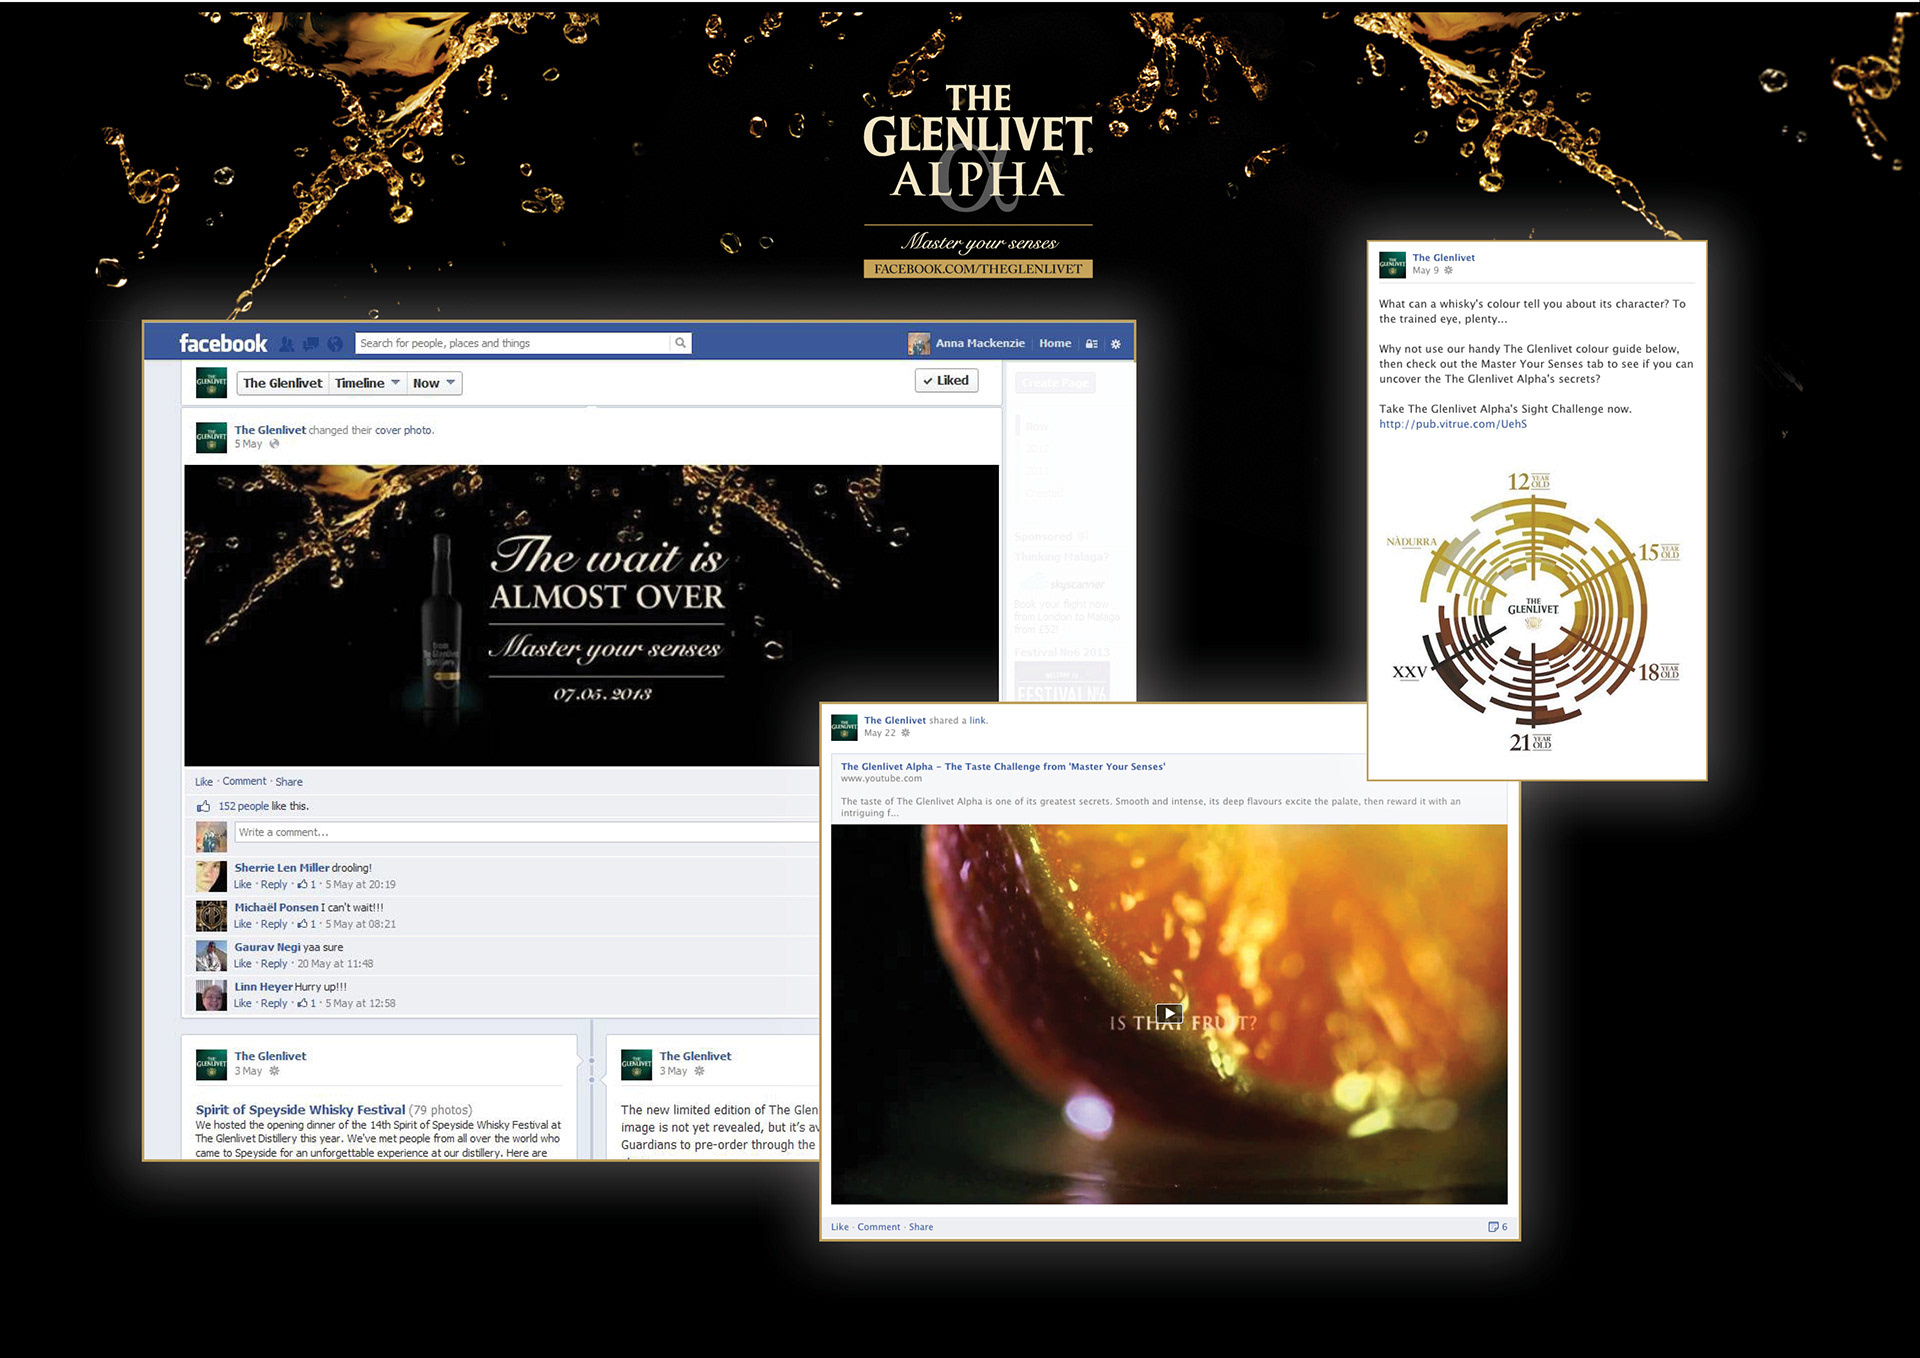Click the avatar on the cover photo post
Viewport: 1920px width, 1358px height.
211,436
